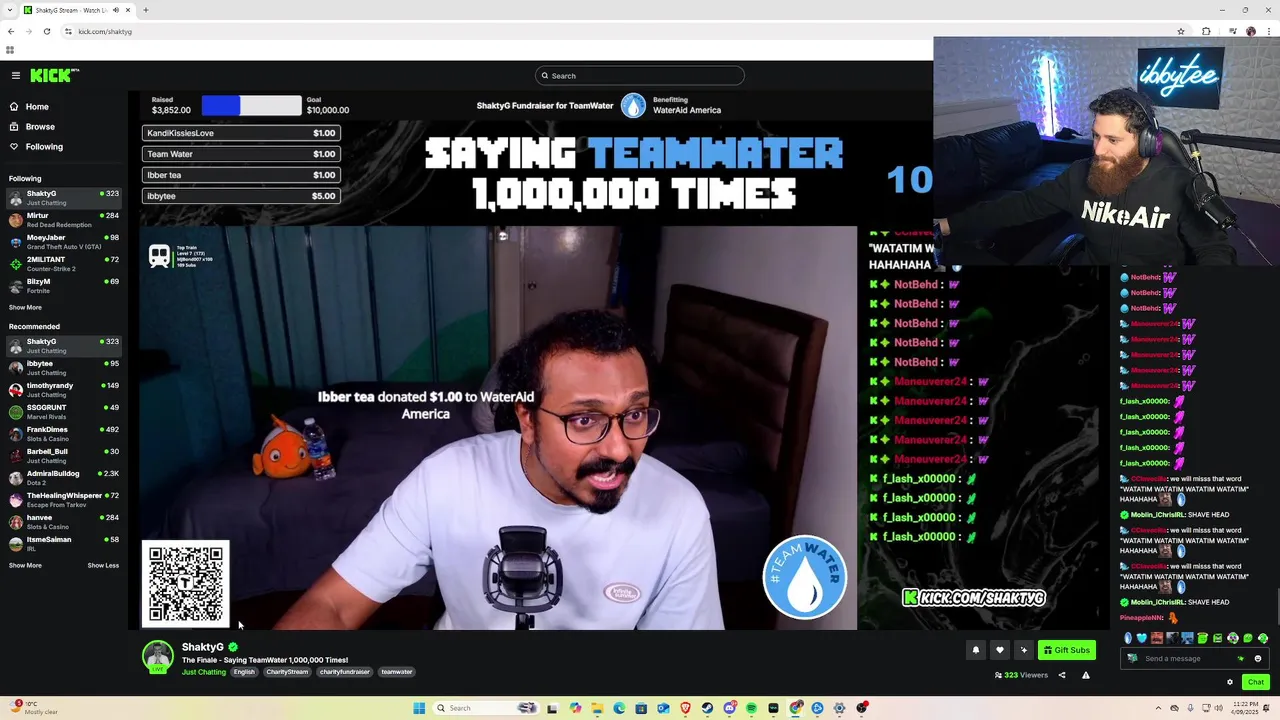Click the KICK logo
The height and width of the screenshot is (720, 1280).
[x=54, y=75]
